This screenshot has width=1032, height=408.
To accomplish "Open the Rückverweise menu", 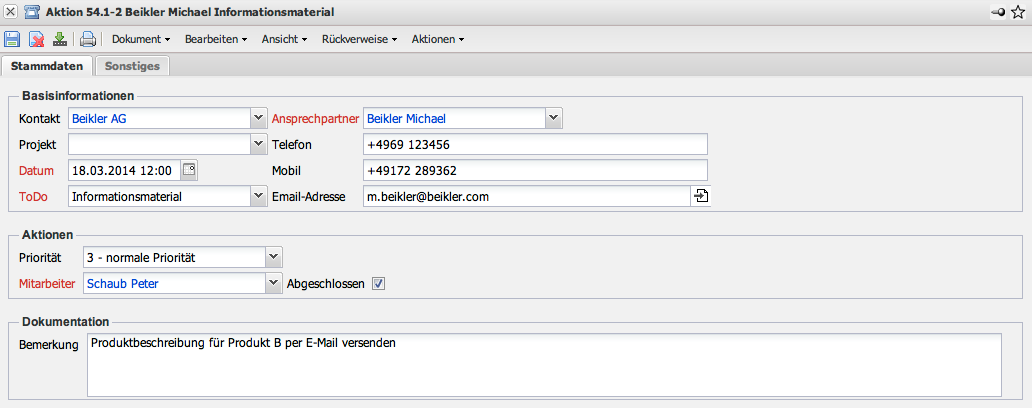I will pyautogui.click(x=359, y=39).
